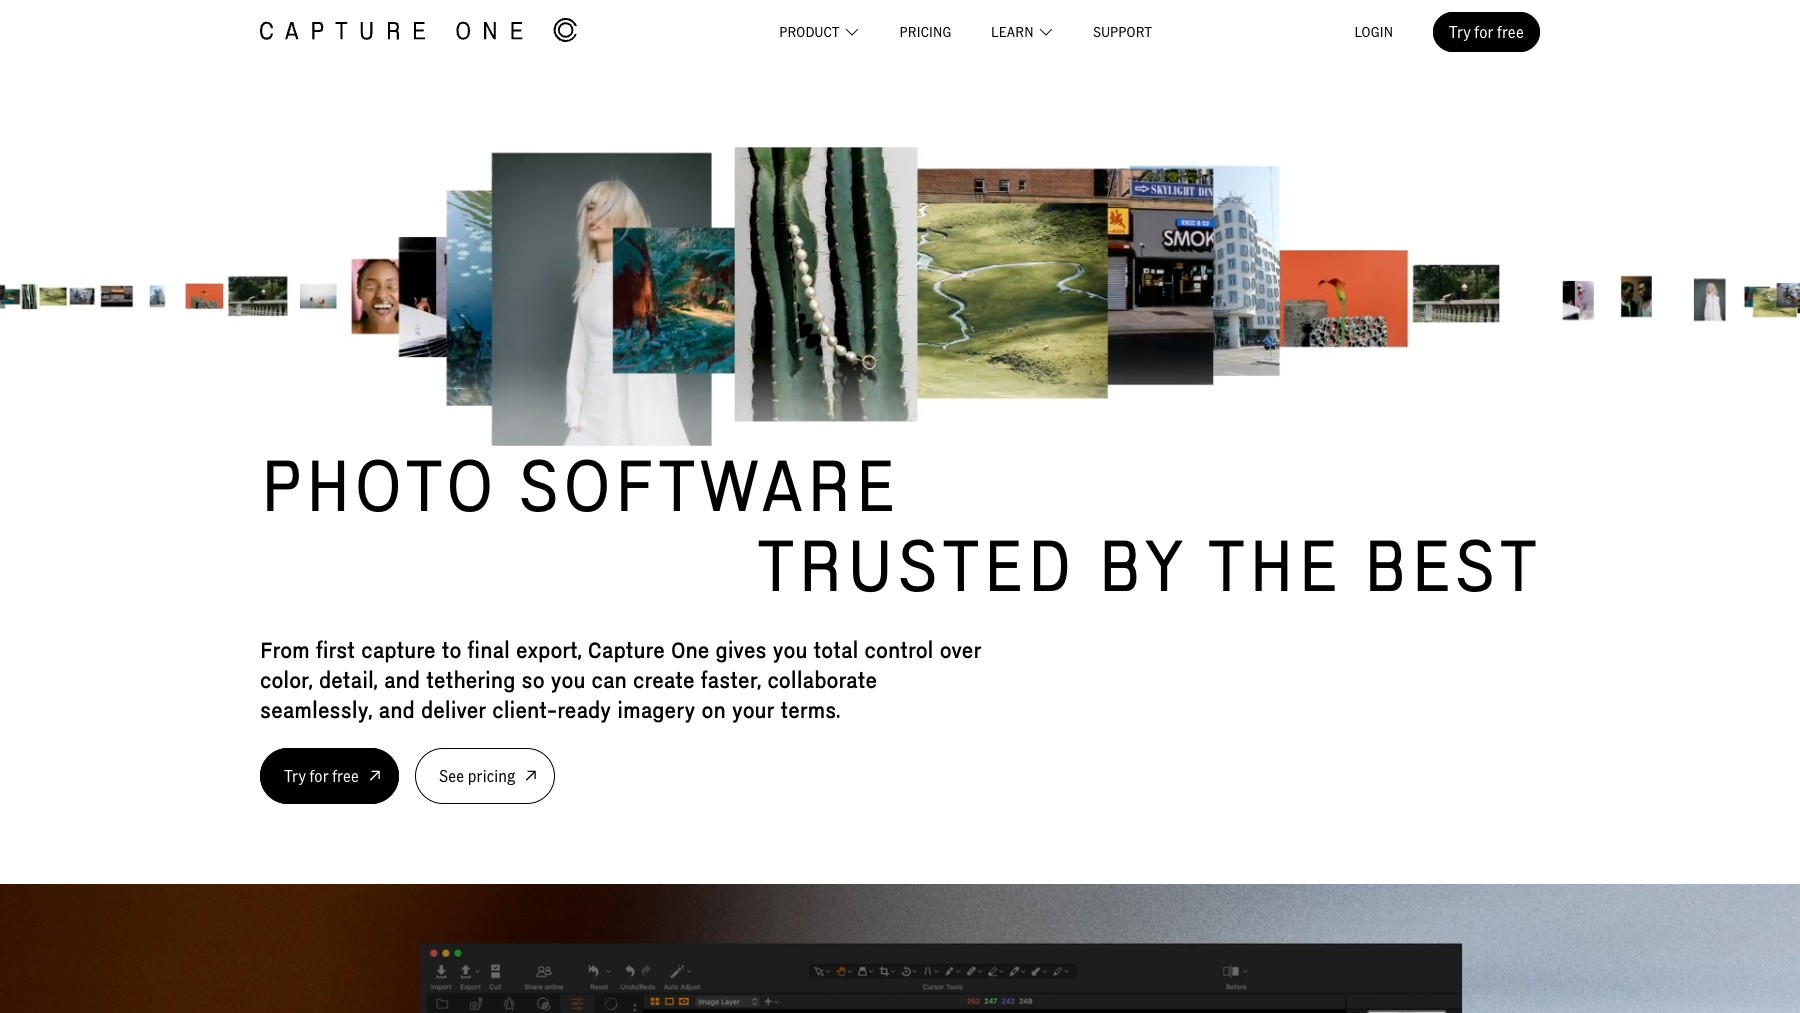Click the plus add layer icon
Image resolution: width=1800 pixels, height=1013 pixels.
click(767, 1002)
